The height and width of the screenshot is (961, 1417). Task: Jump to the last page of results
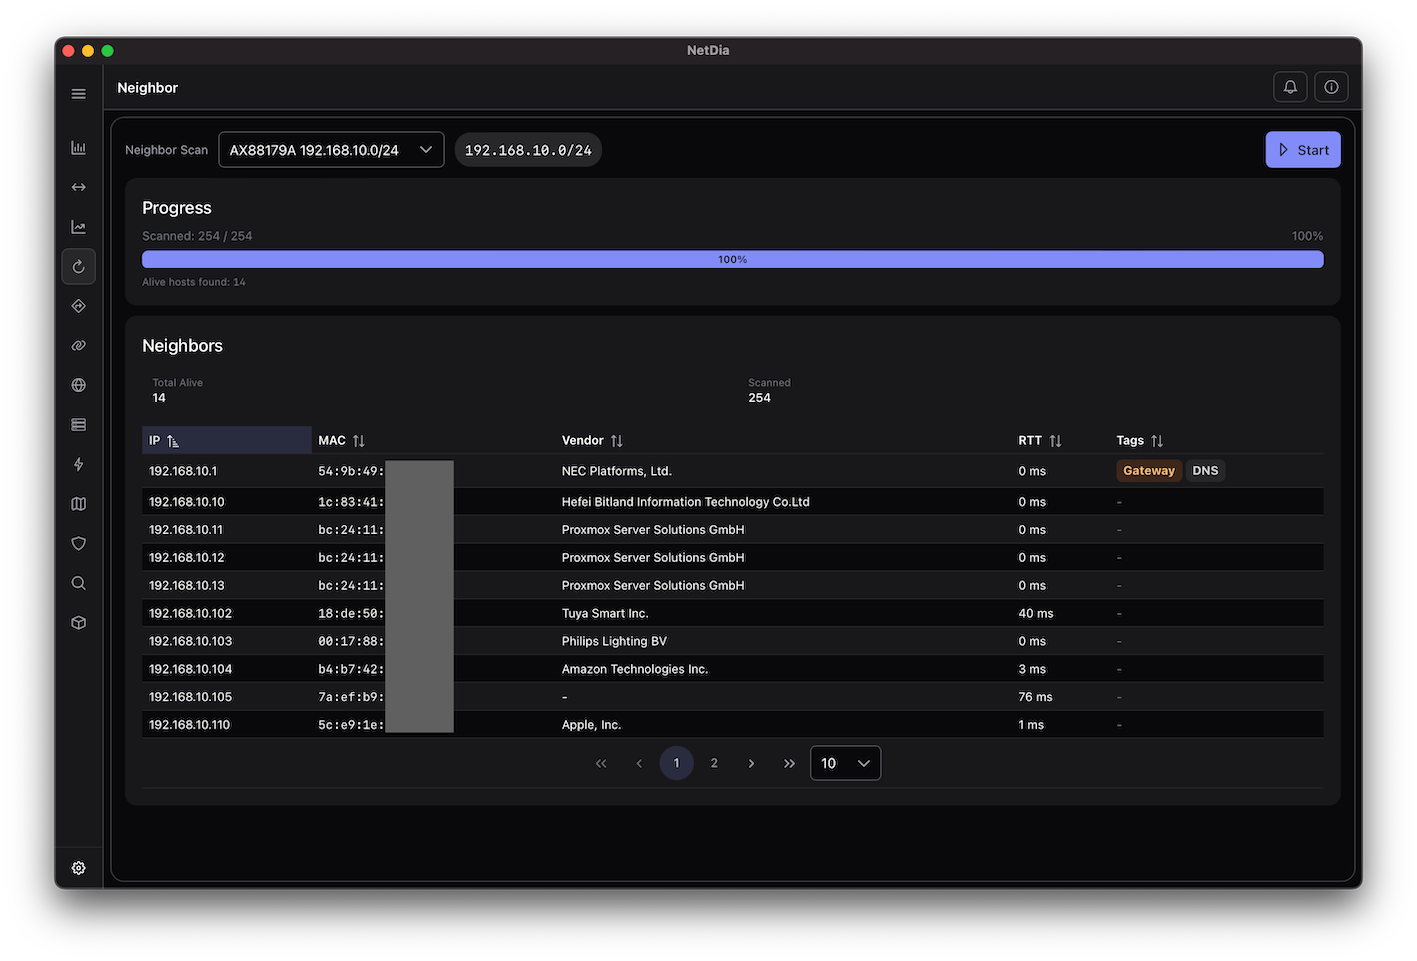[x=789, y=763]
